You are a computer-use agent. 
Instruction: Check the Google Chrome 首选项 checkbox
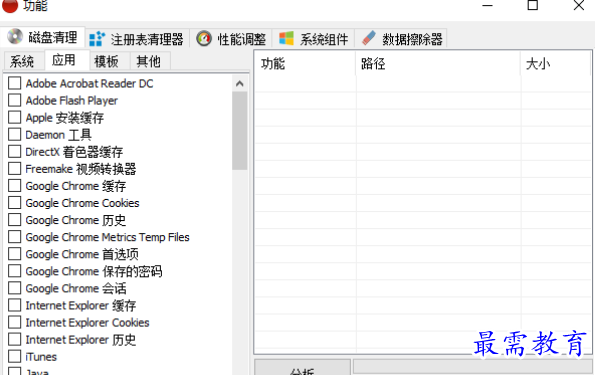pos(14,254)
